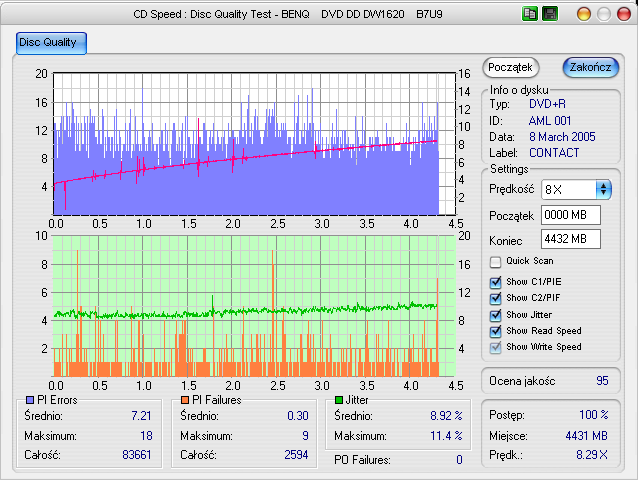This screenshot has width=638, height=480.
Task: Click the gray zoom window button
Action: pos(604,14)
